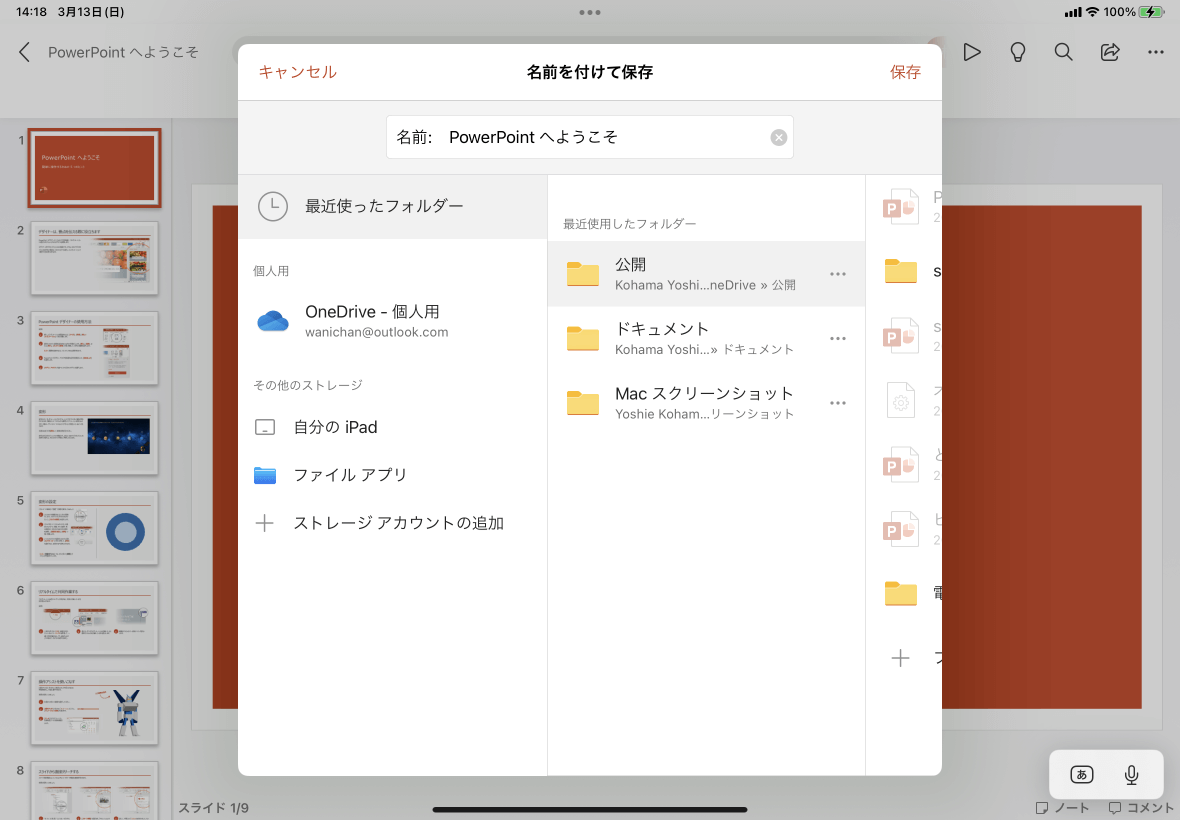Select 最近使ったフォルダー in the sidebar
Viewport: 1180px width, 820px height.
[392, 206]
